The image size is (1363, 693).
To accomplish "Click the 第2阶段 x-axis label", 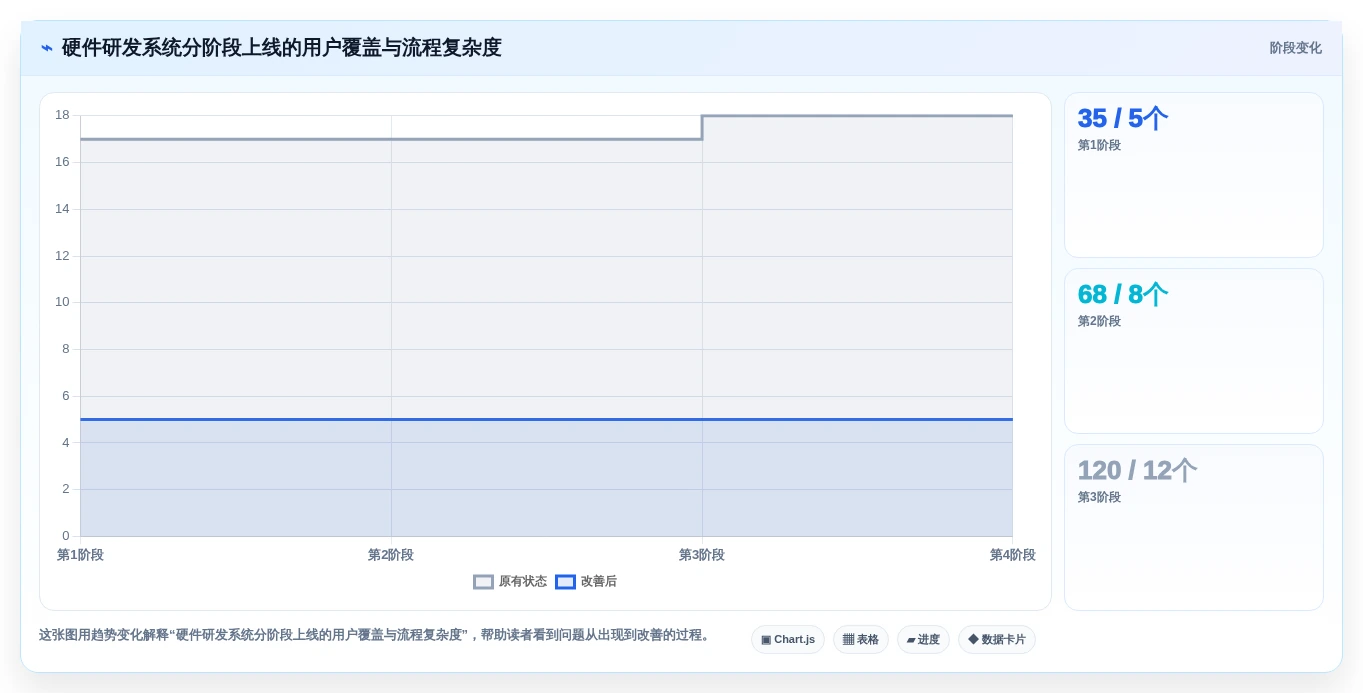I will (391, 555).
